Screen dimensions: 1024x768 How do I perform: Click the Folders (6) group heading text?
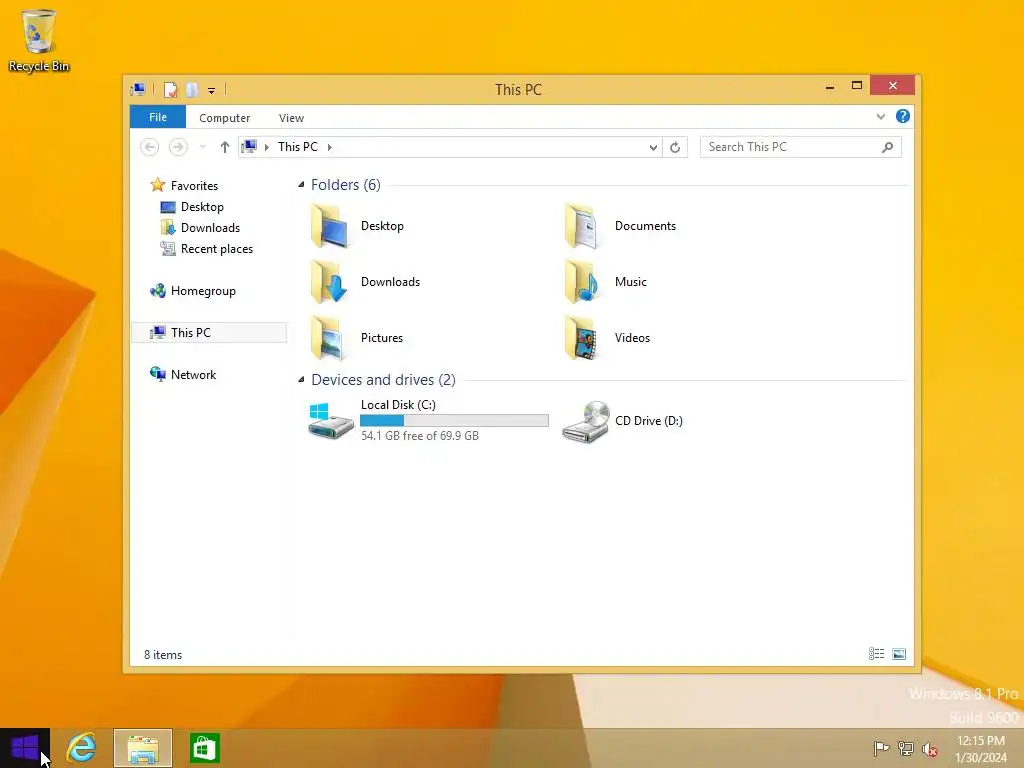click(345, 185)
